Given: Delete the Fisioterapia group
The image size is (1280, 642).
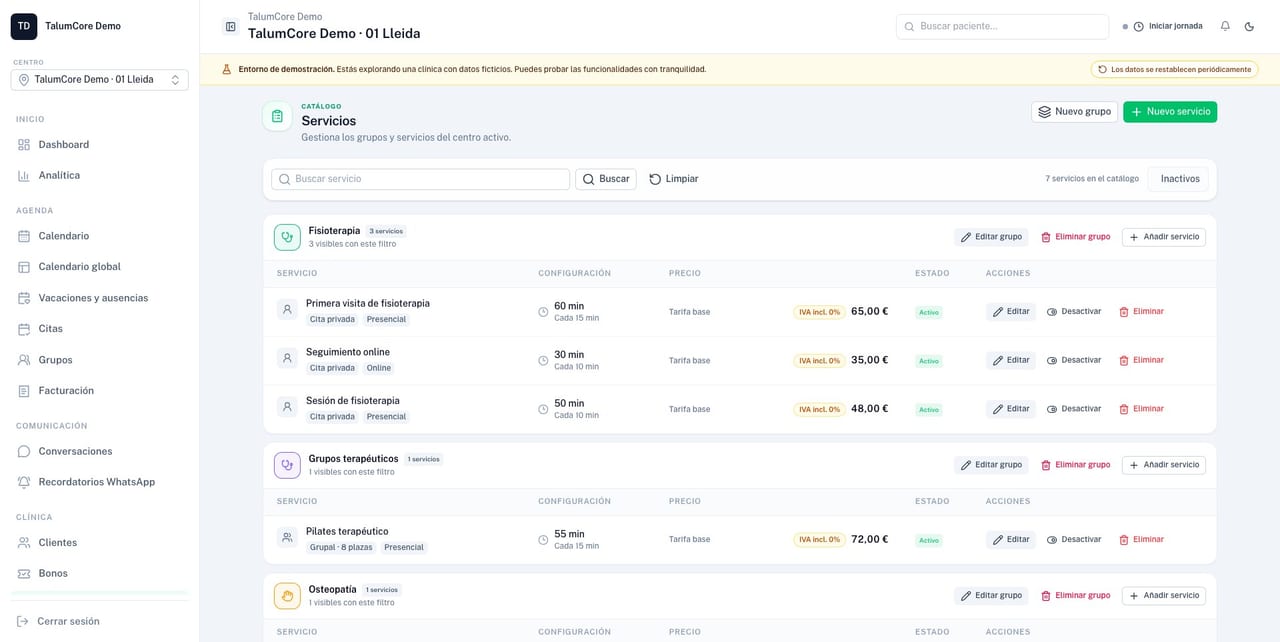Looking at the screenshot, I should tap(1075, 237).
